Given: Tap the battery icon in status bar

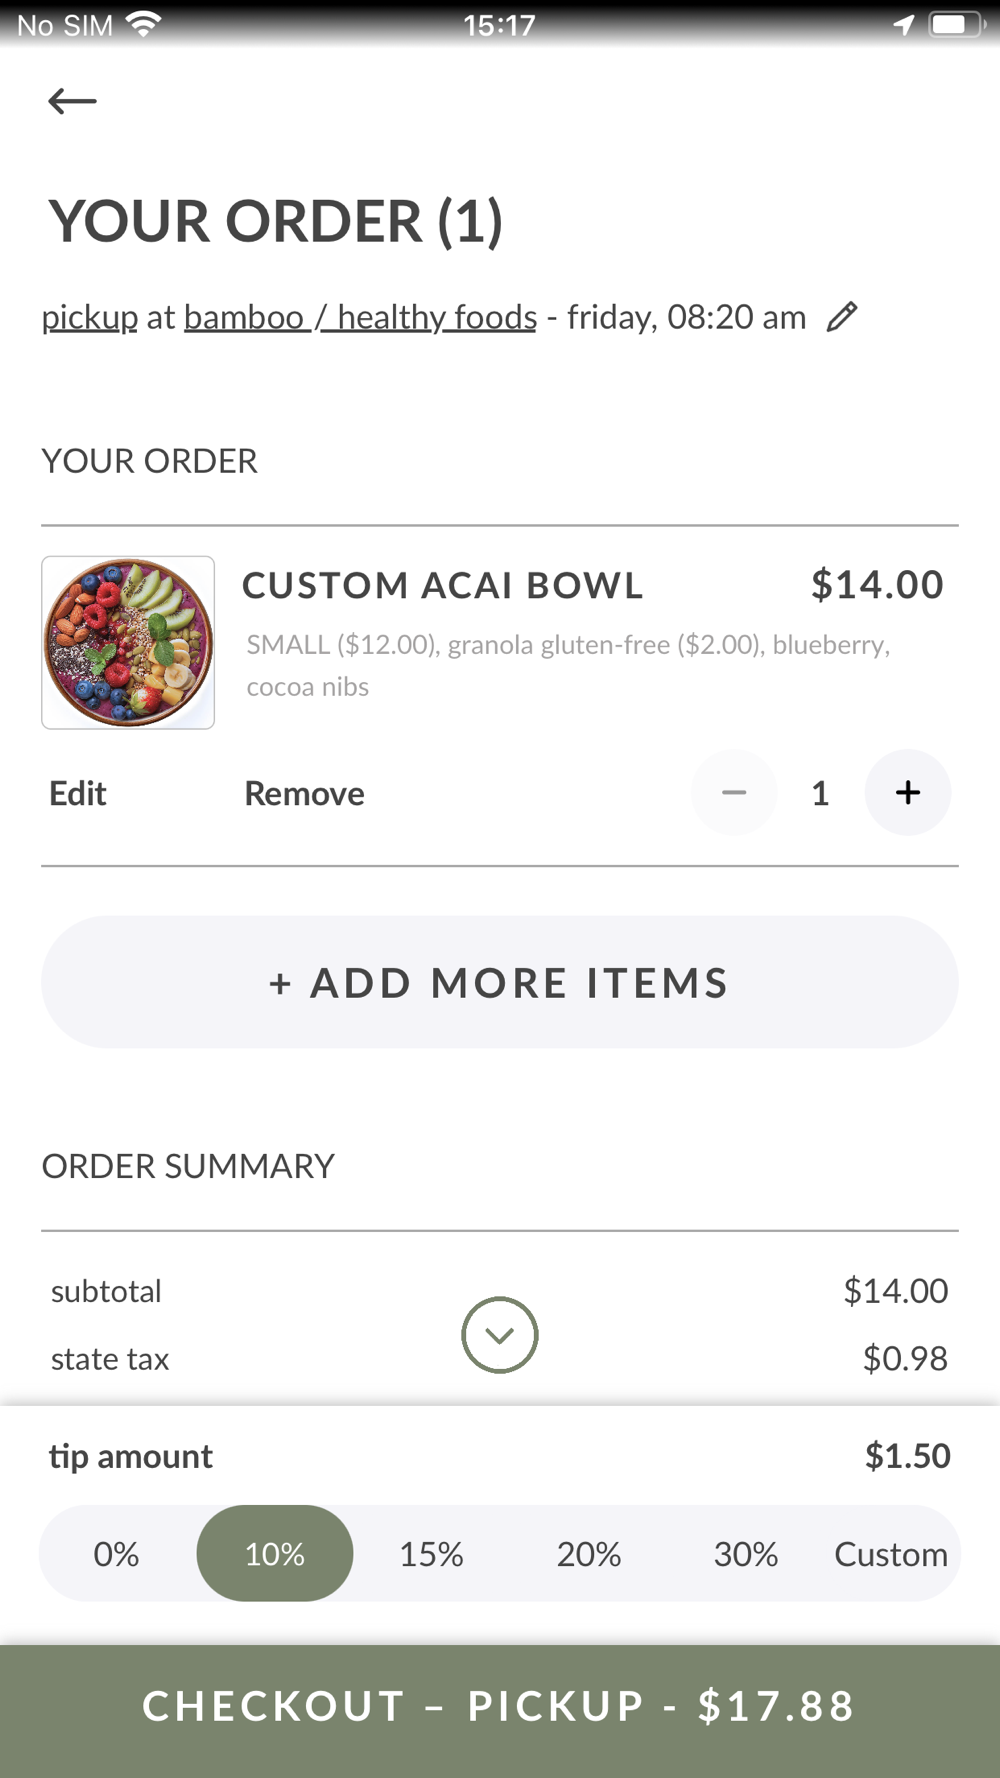Looking at the screenshot, I should pyautogui.click(x=955, y=24).
